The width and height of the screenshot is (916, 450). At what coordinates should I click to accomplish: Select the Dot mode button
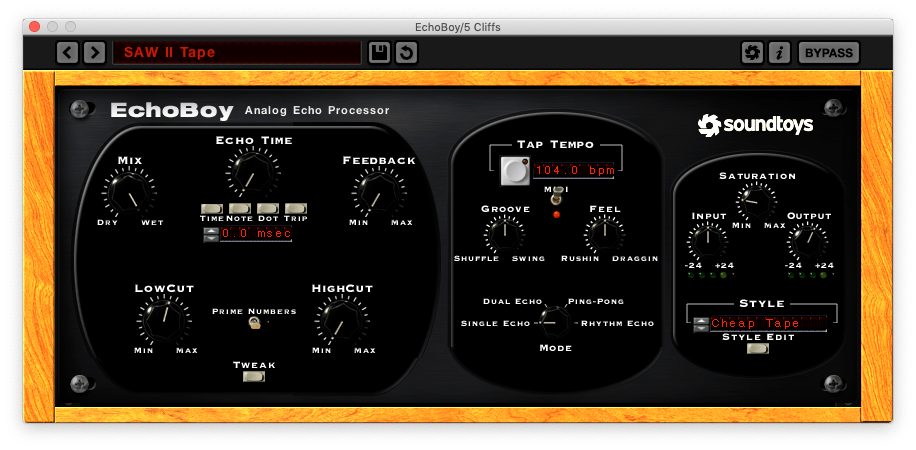tap(268, 209)
